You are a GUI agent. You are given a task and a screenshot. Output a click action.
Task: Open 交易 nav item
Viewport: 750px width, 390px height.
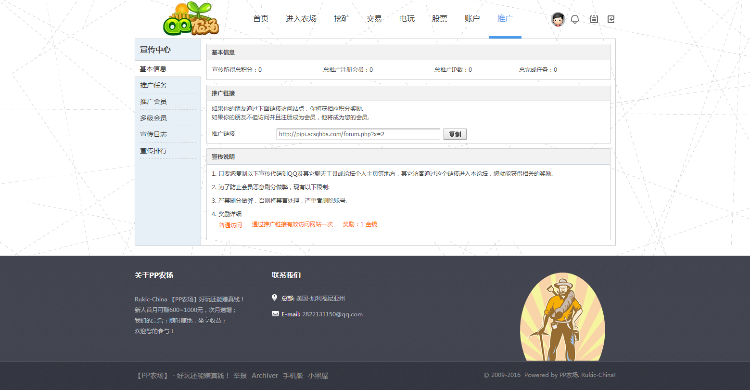[374, 19]
